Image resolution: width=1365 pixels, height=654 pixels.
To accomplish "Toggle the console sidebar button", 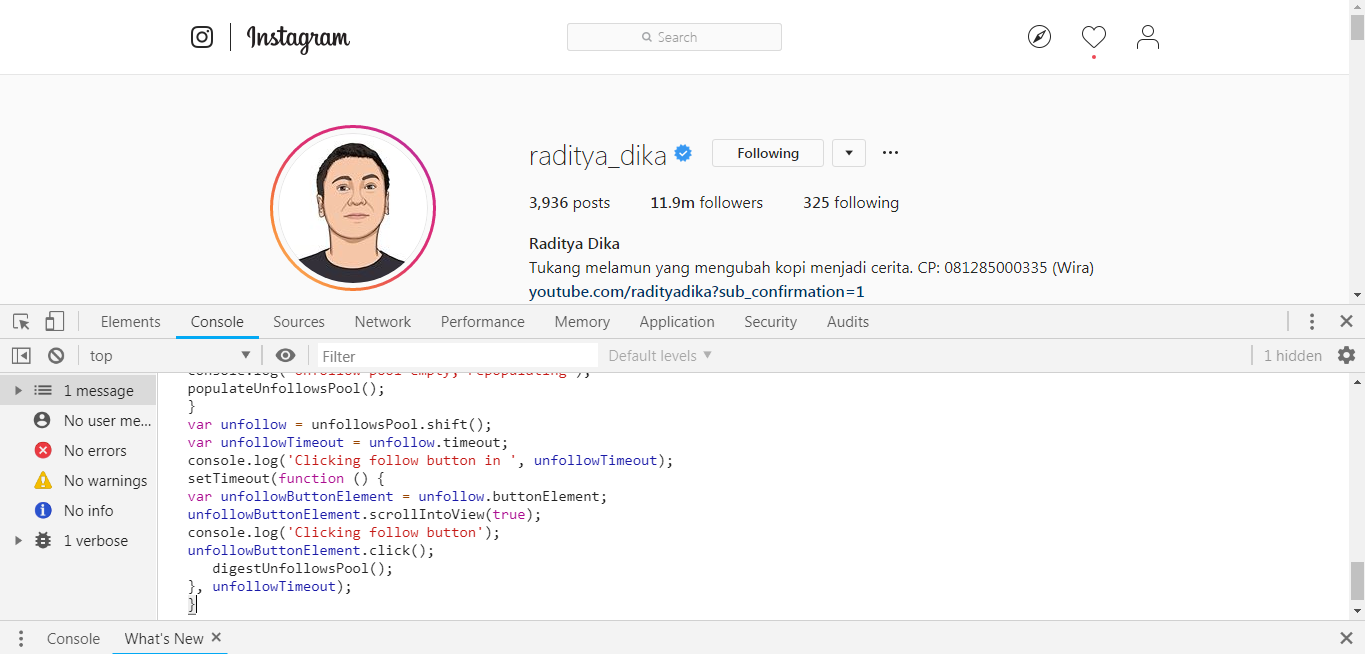I will (x=21, y=355).
